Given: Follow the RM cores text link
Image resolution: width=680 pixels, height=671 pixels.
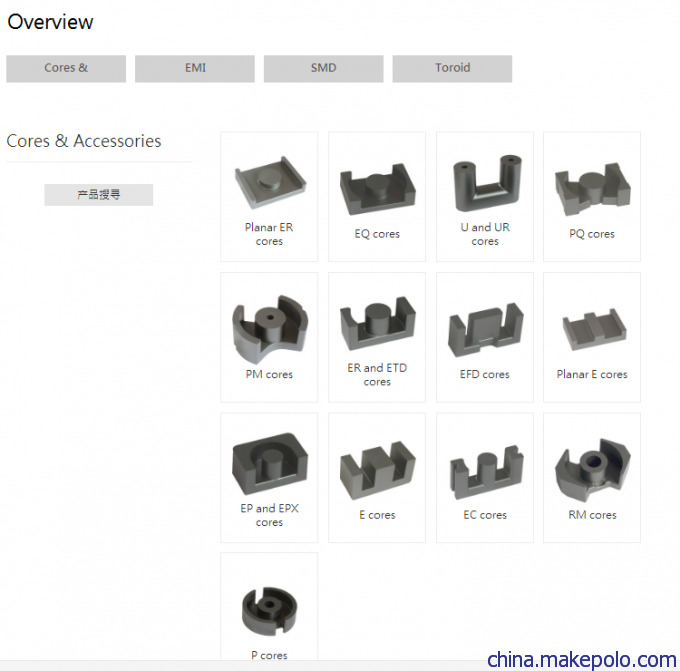Looking at the screenshot, I should [x=592, y=515].
